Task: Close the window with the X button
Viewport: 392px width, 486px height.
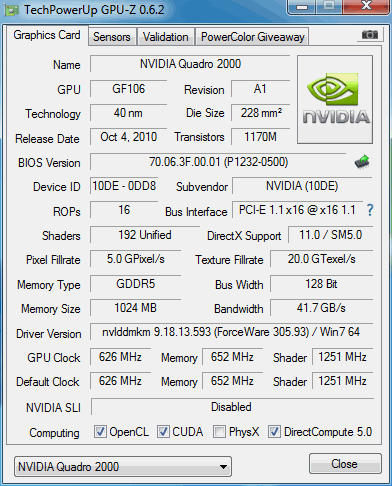Action: [x=367, y=7]
